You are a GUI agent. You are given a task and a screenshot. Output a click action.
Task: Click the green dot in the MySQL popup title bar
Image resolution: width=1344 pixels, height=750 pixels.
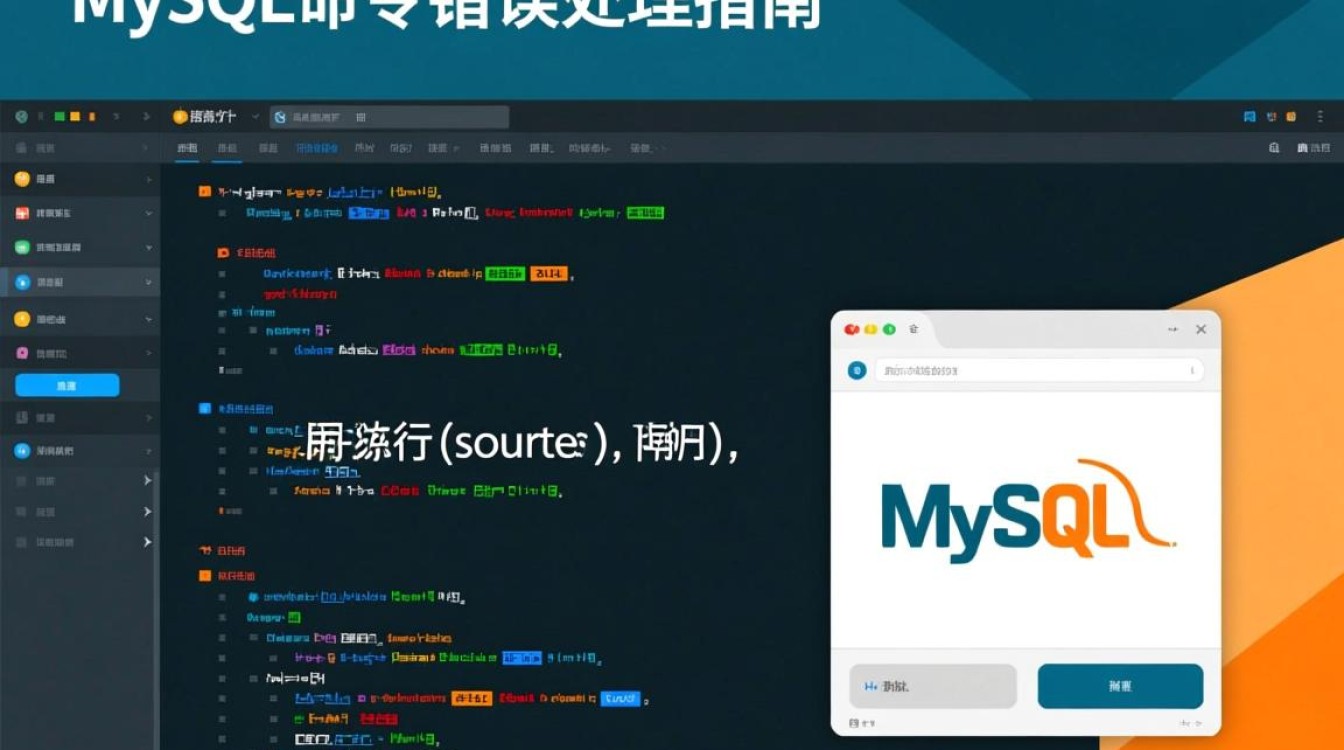pyautogui.click(x=888, y=329)
